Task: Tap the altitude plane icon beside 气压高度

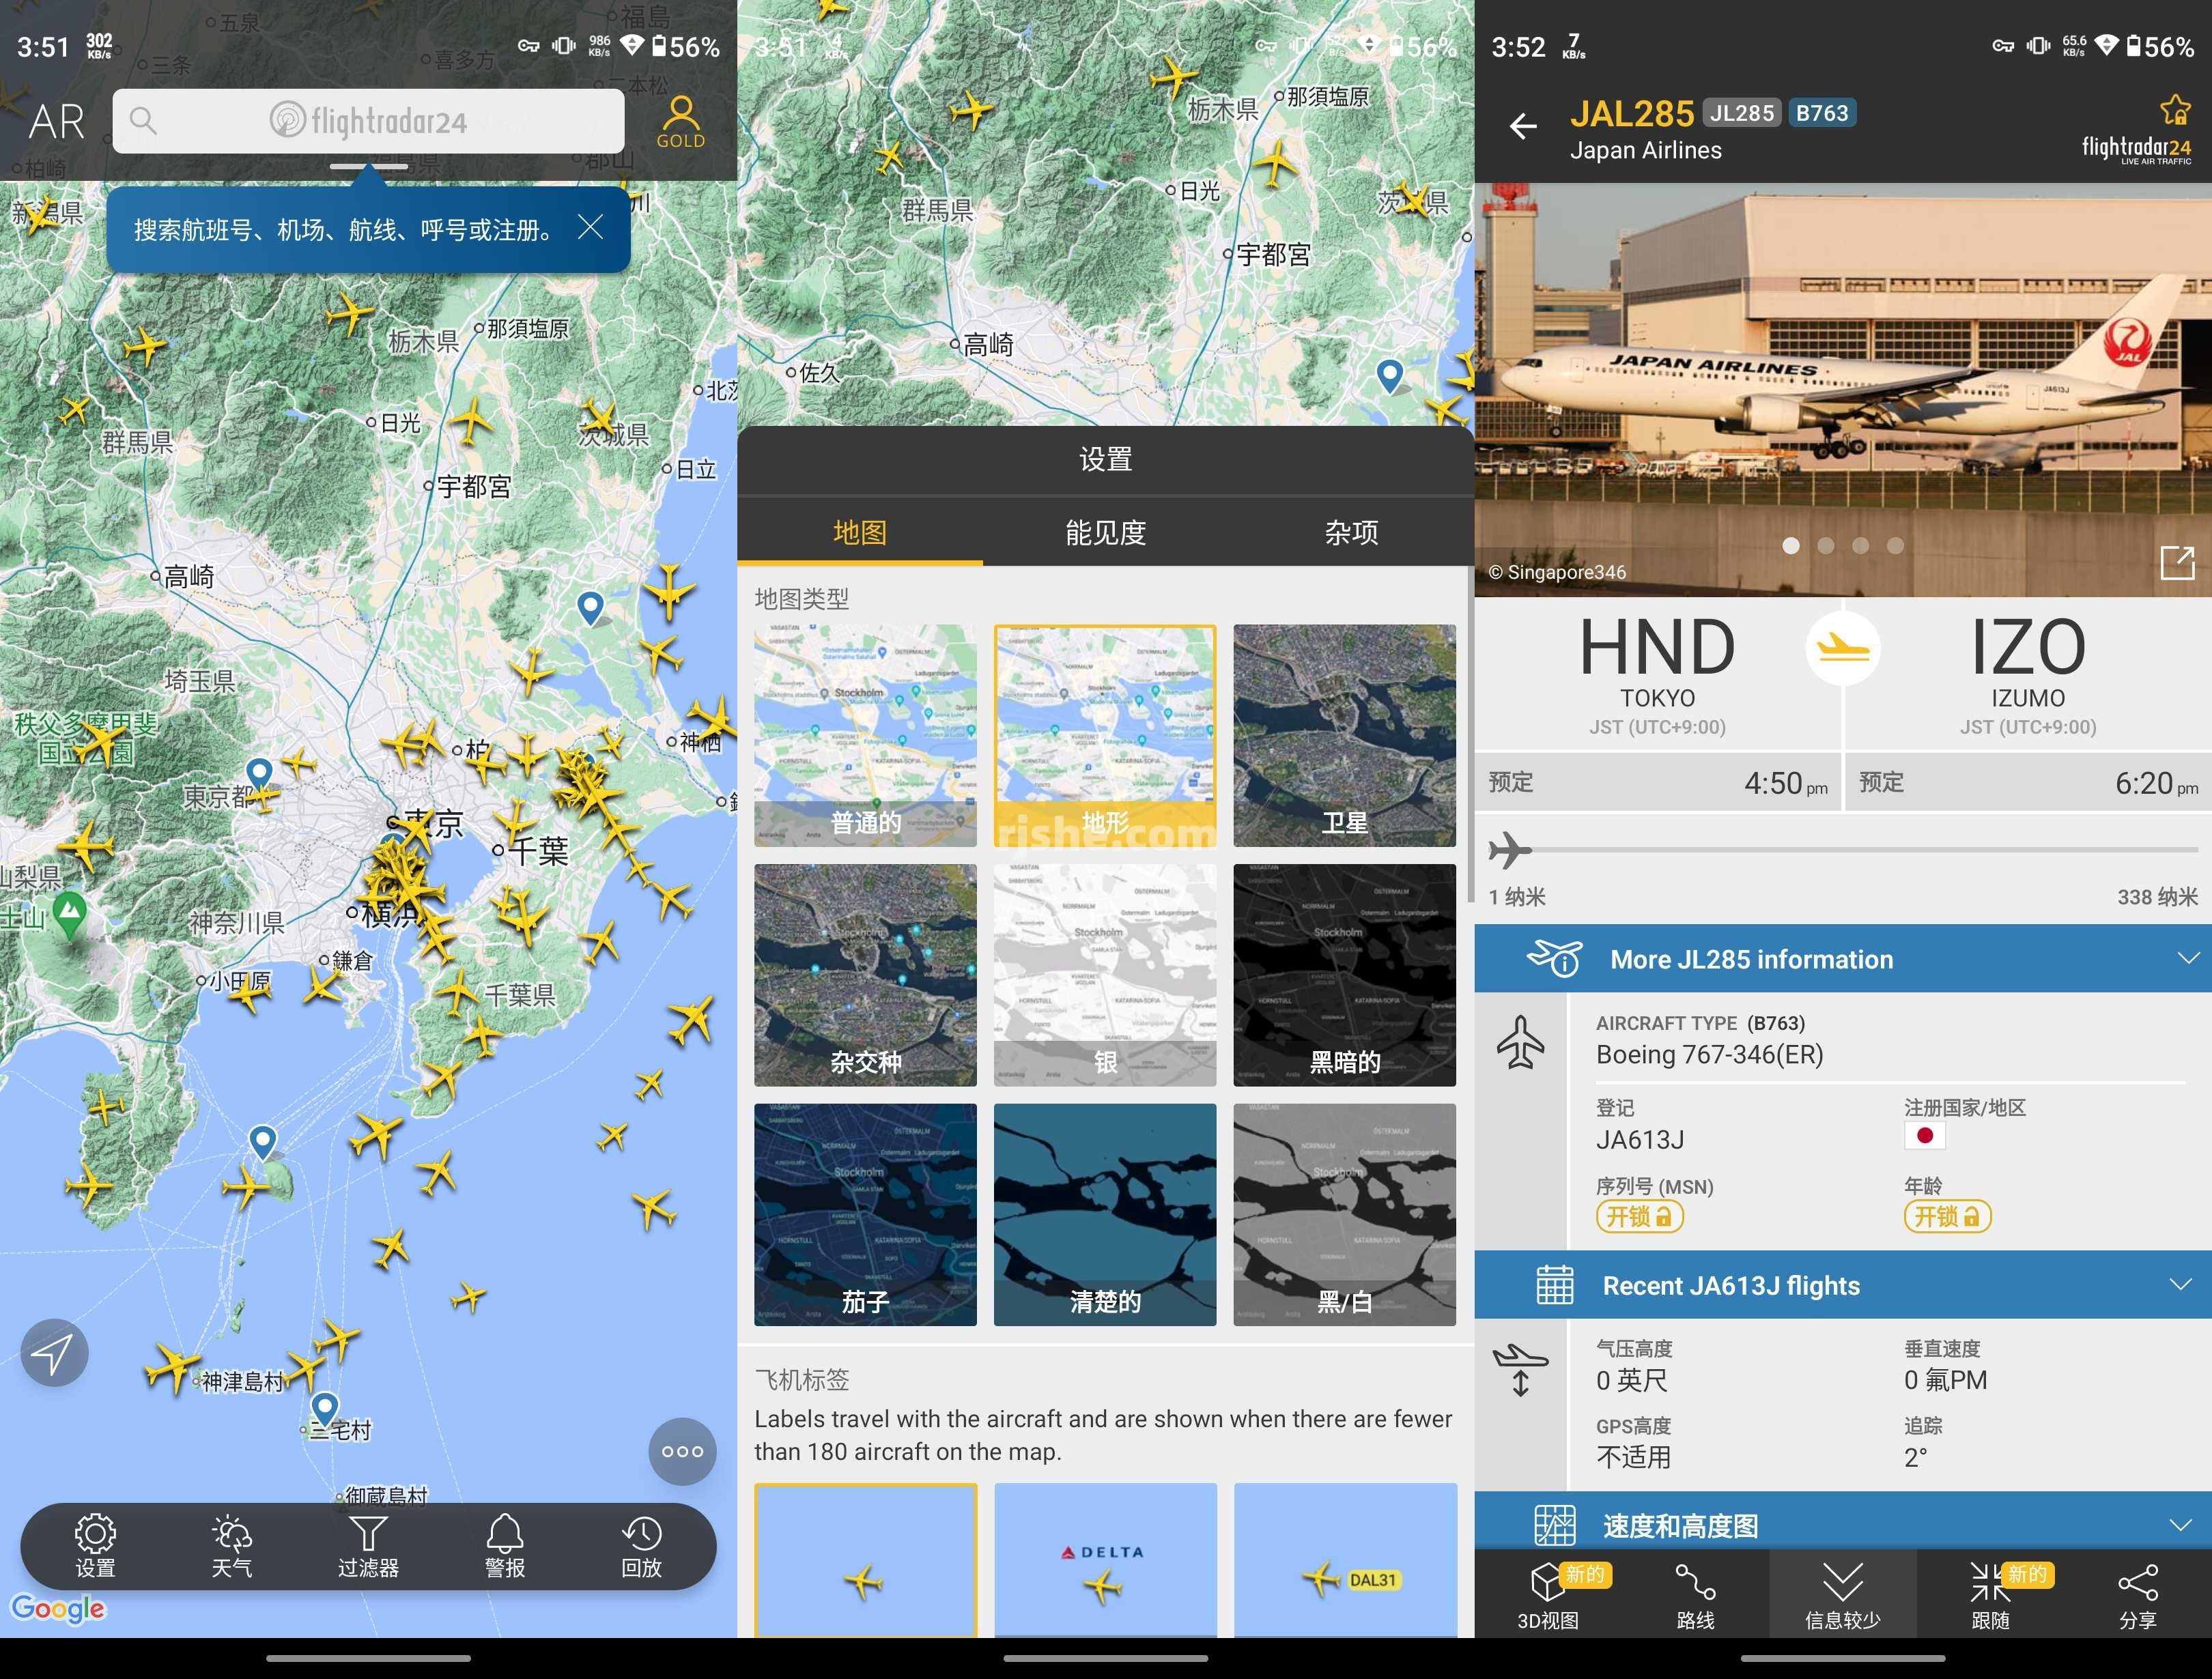Action: (x=1520, y=1369)
